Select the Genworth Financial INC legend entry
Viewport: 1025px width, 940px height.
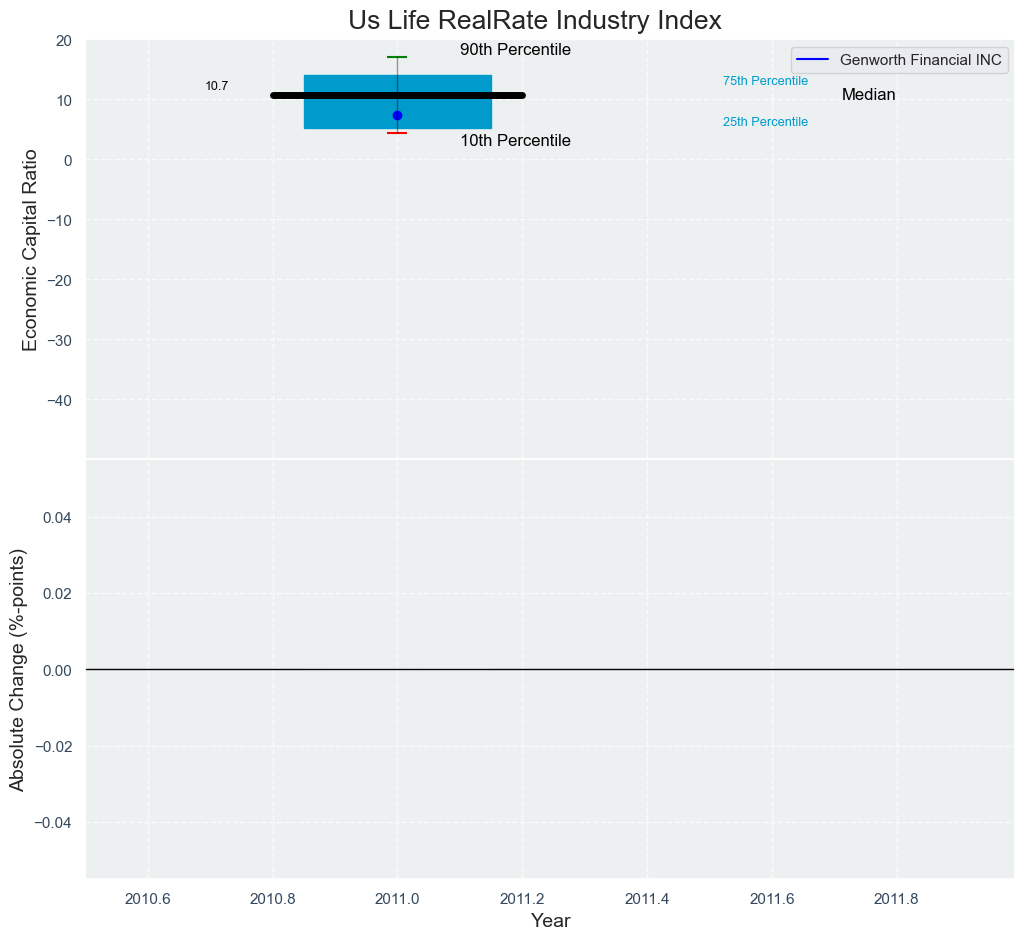click(x=920, y=60)
